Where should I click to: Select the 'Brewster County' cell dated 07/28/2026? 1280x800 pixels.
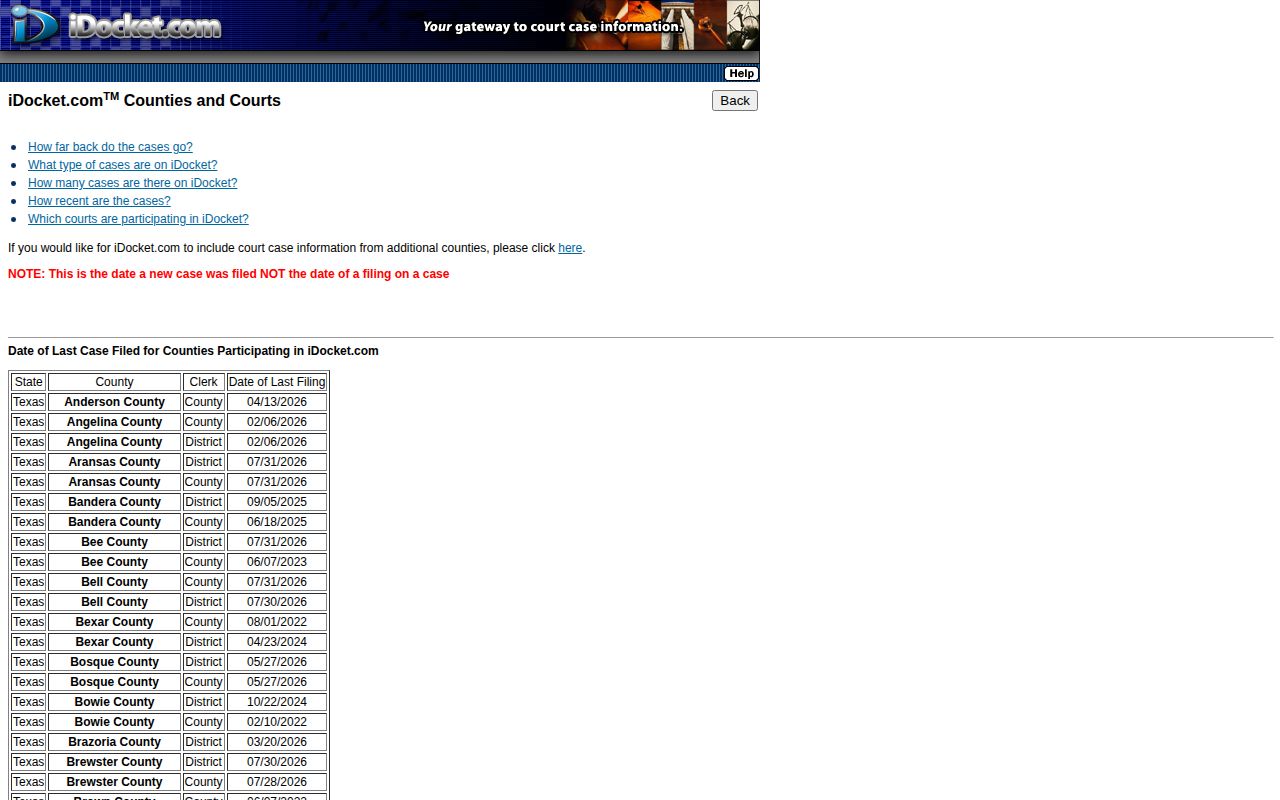click(114, 782)
